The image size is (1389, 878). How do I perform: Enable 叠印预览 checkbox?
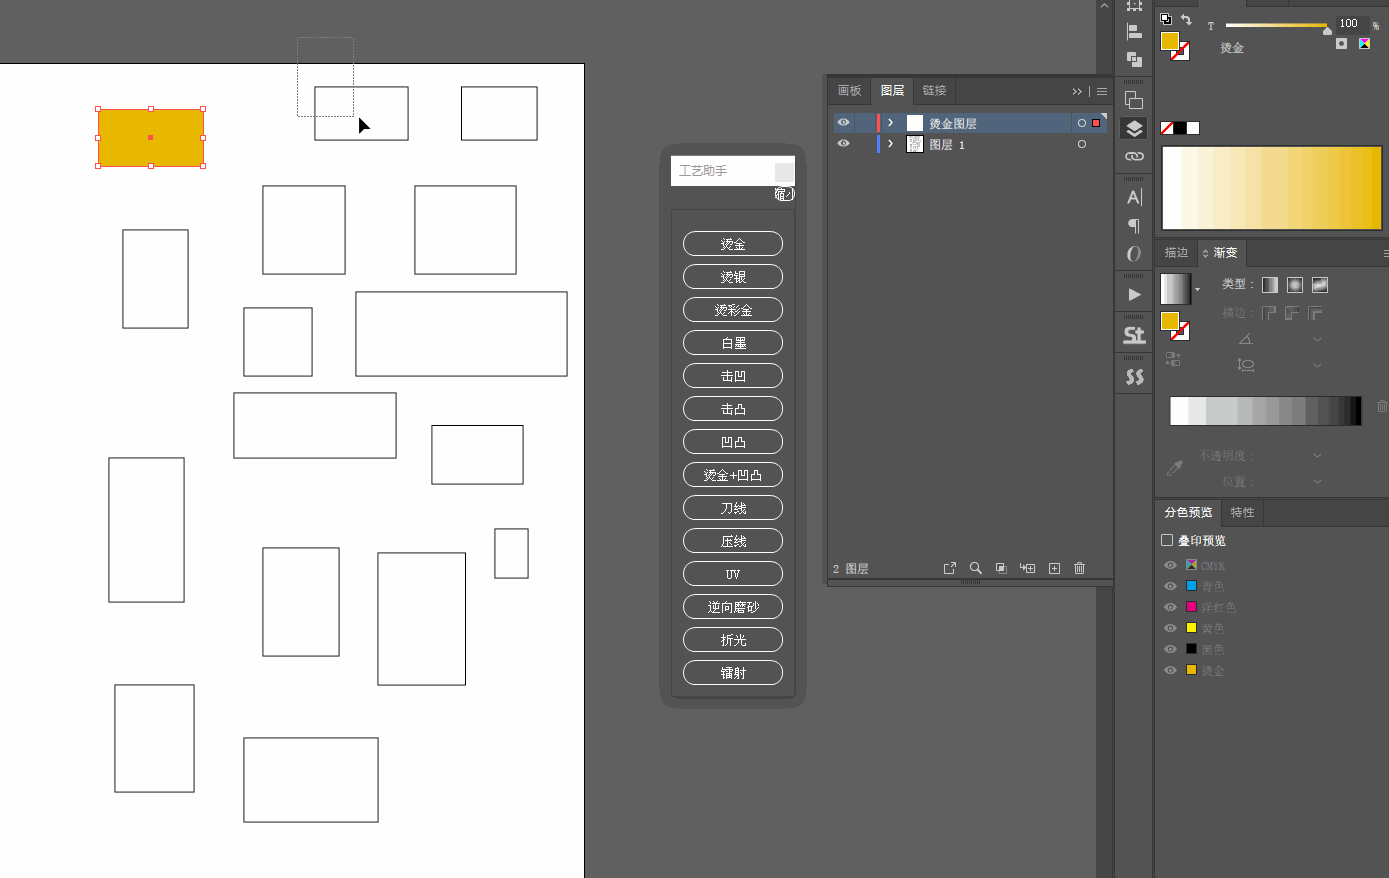1167,540
